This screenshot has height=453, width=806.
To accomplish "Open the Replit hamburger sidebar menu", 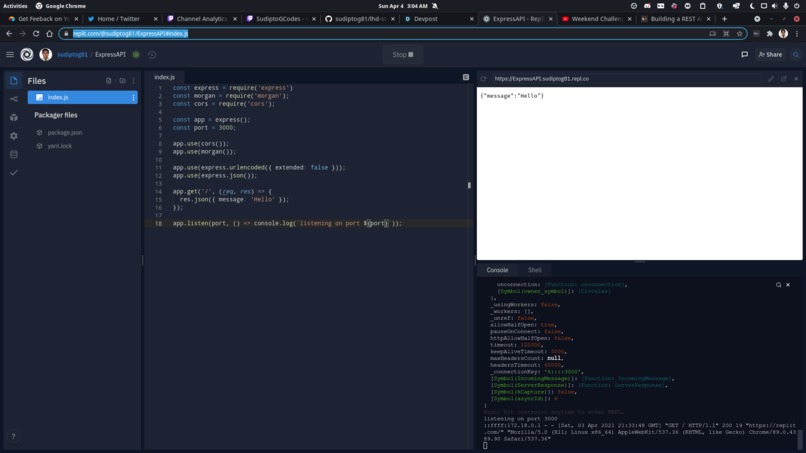I will click(x=10, y=55).
